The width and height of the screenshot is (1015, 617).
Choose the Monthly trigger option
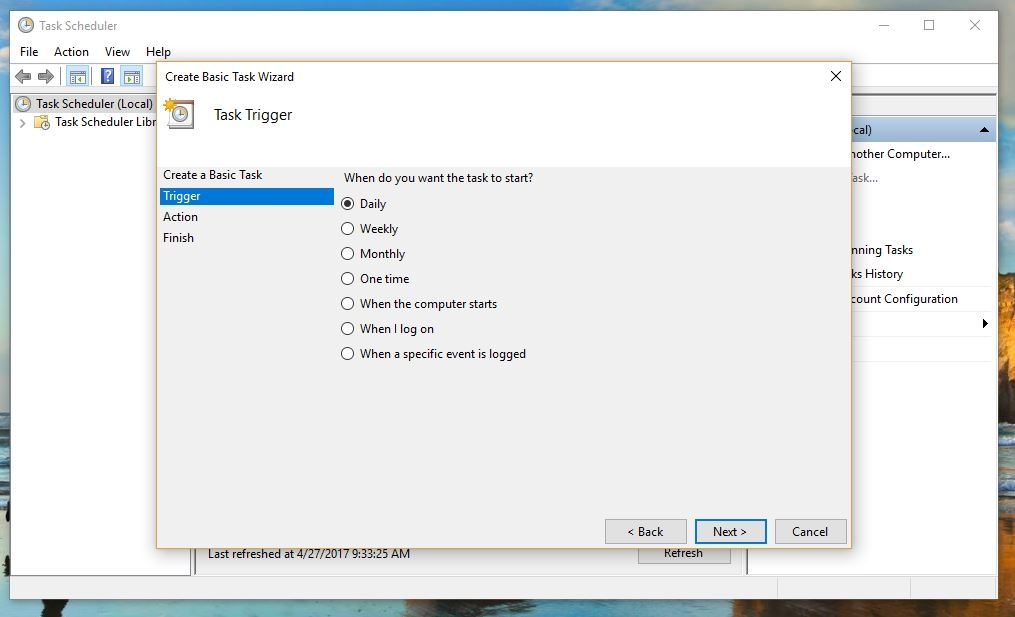(373, 254)
